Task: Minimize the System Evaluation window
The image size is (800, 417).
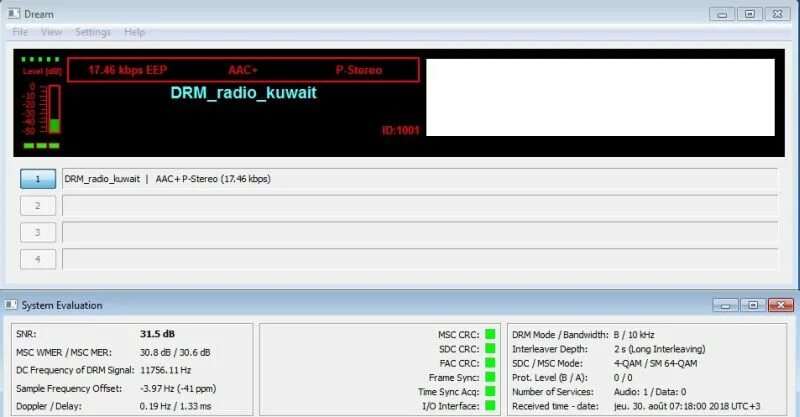Action: (x=725, y=305)
